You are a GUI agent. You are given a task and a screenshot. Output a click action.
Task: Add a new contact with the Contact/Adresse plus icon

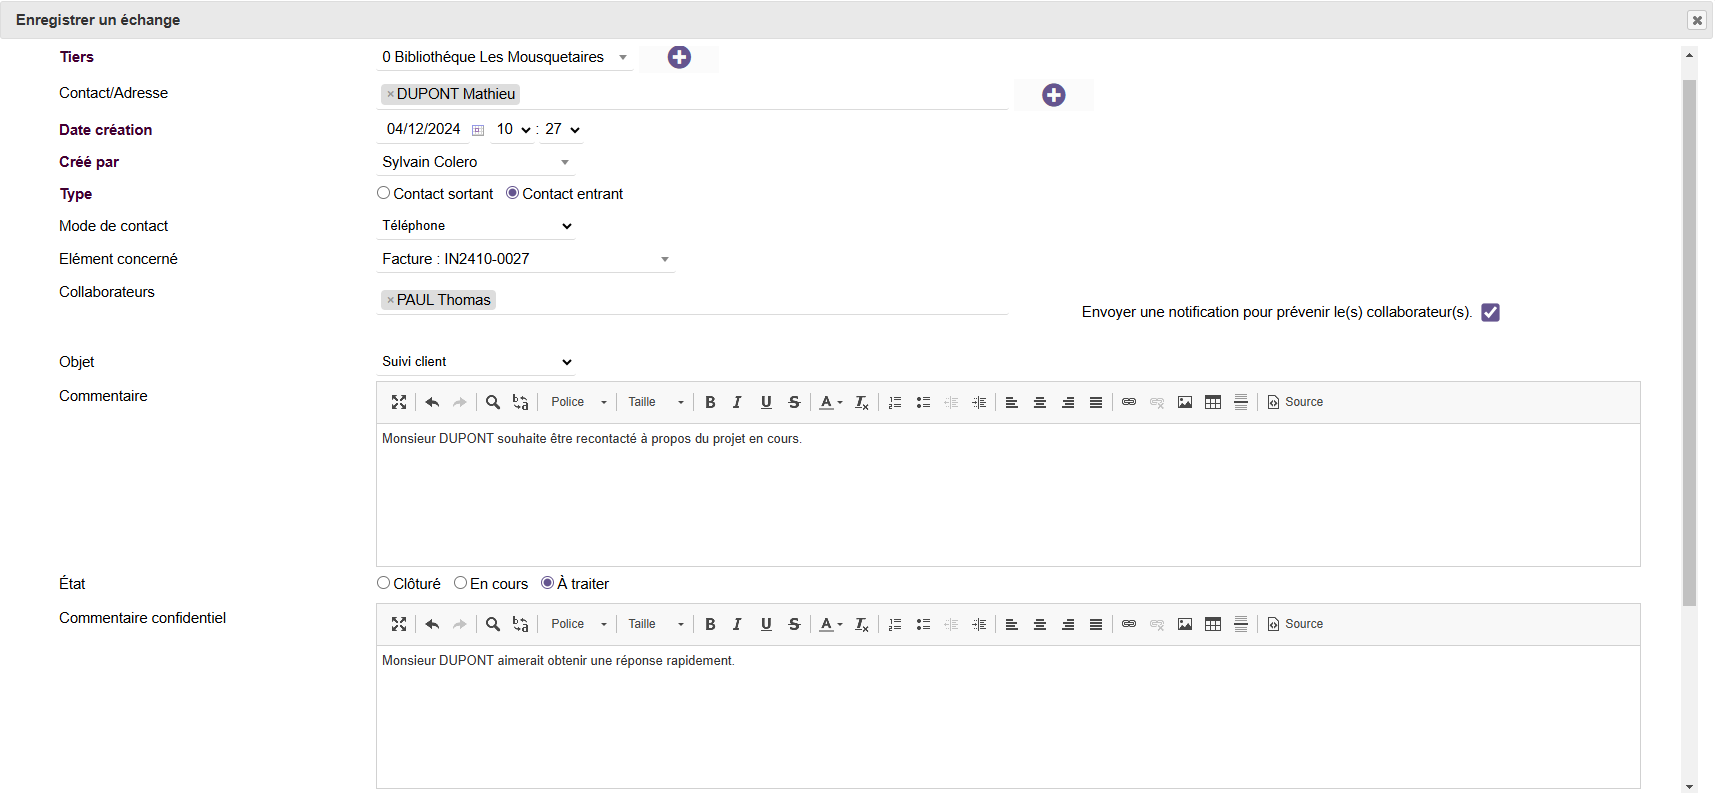pos(1053,95)
